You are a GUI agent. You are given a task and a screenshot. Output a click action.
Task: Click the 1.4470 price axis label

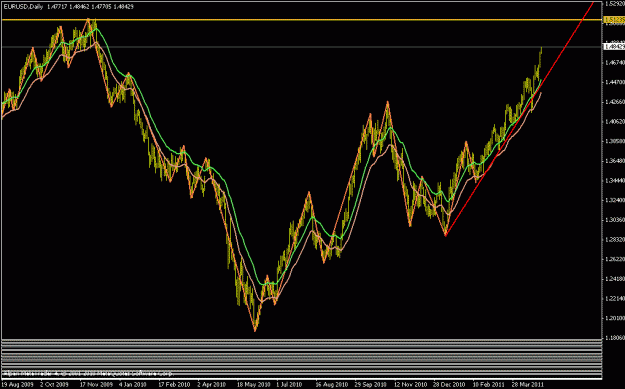tap(615, 82)
